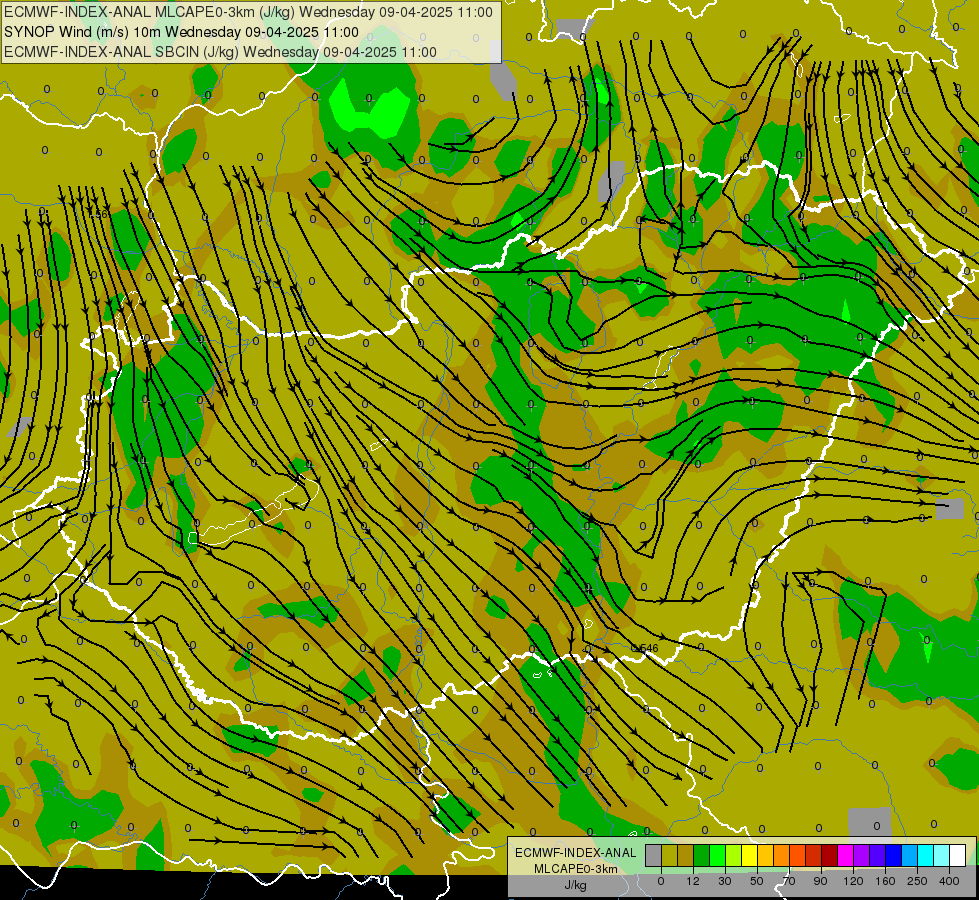Click the legend tick value 120
The width and height of the screenshot is (979, 900).
(854, 881)
